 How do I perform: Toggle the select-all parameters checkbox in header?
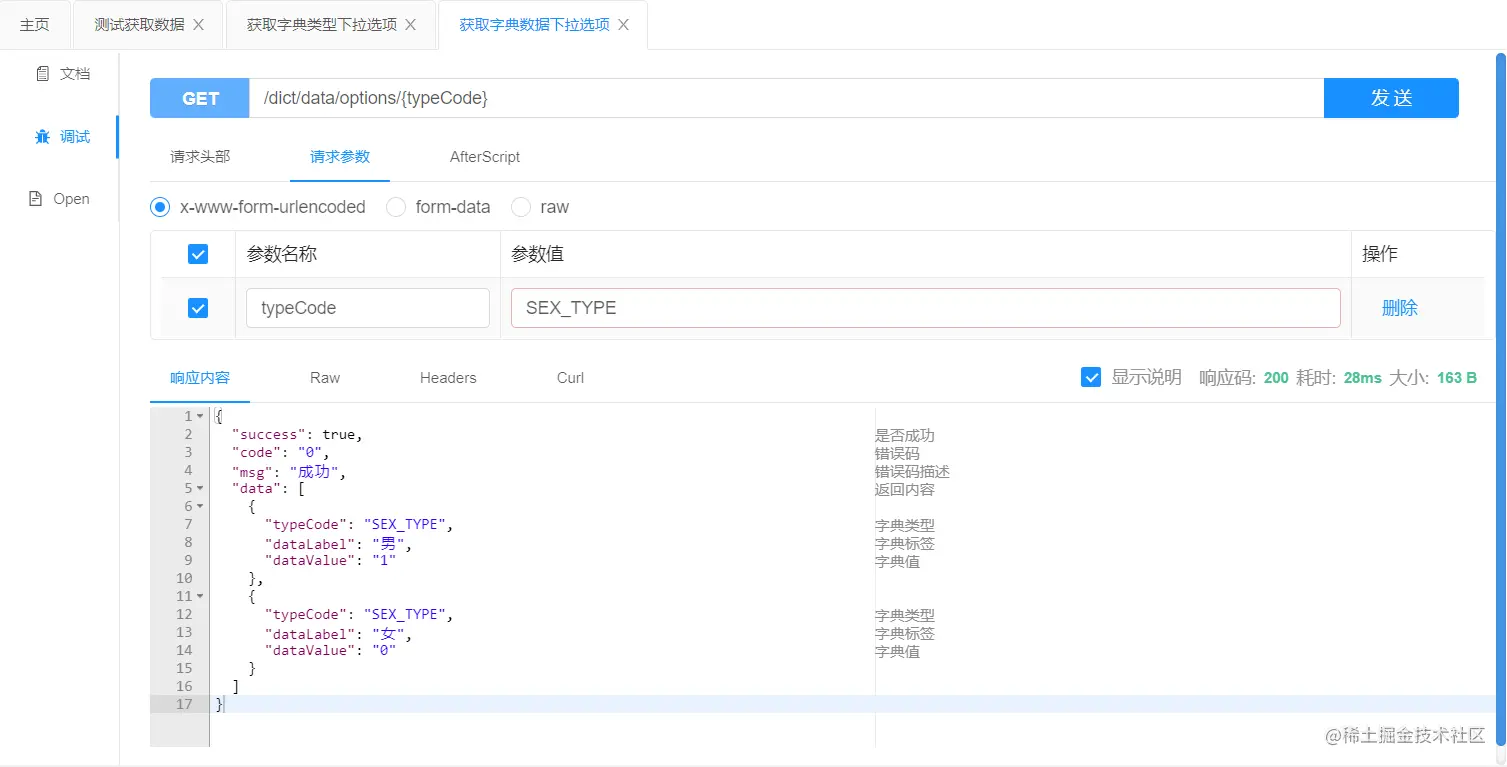(198, 254)
